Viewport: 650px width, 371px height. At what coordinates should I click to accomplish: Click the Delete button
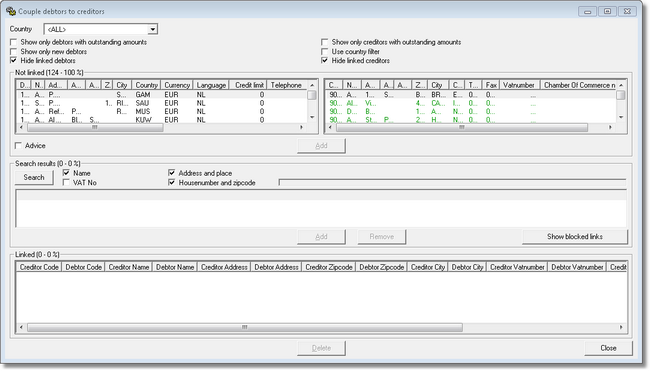coord(321,348)
